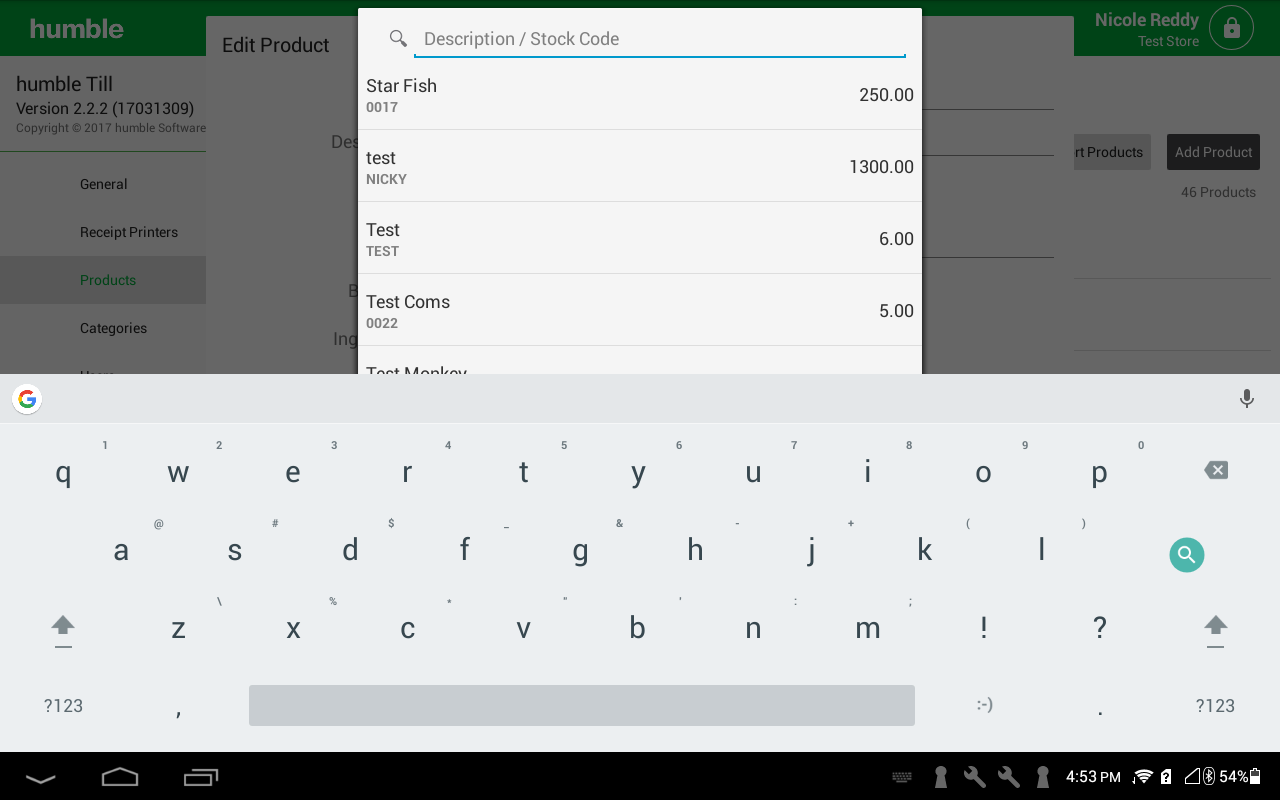This screenshot has width=1280, height=800.
Task: Tap the letter n key
Action: (753, 628)
